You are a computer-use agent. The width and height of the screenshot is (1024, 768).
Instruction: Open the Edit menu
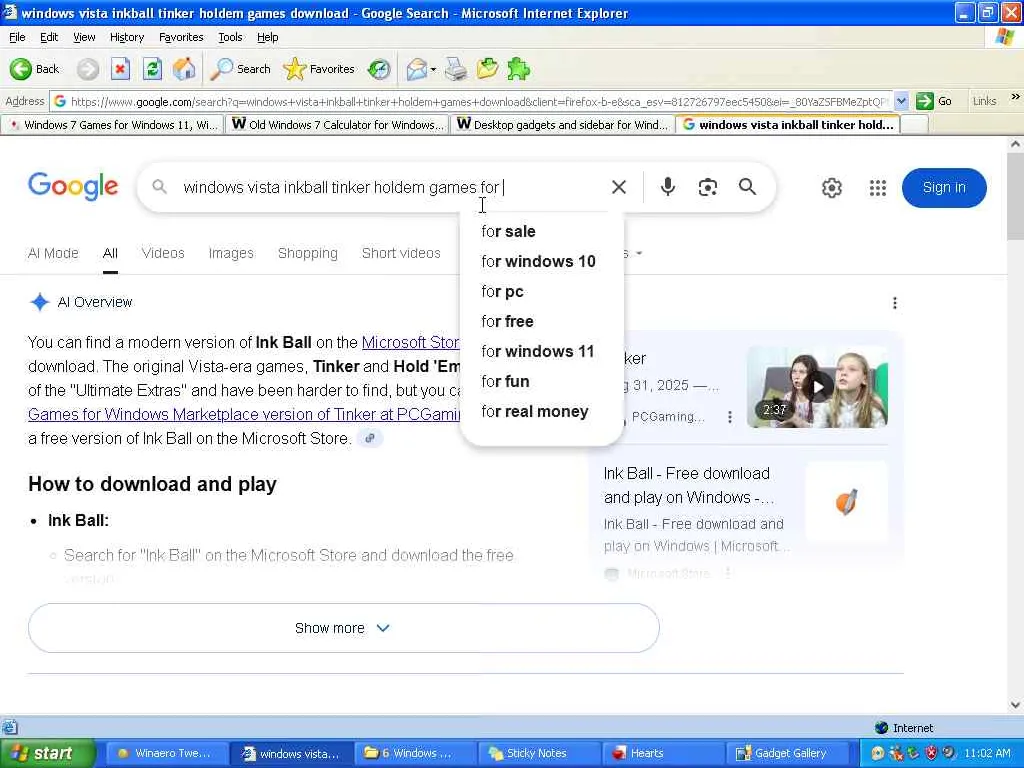point(49,37)
